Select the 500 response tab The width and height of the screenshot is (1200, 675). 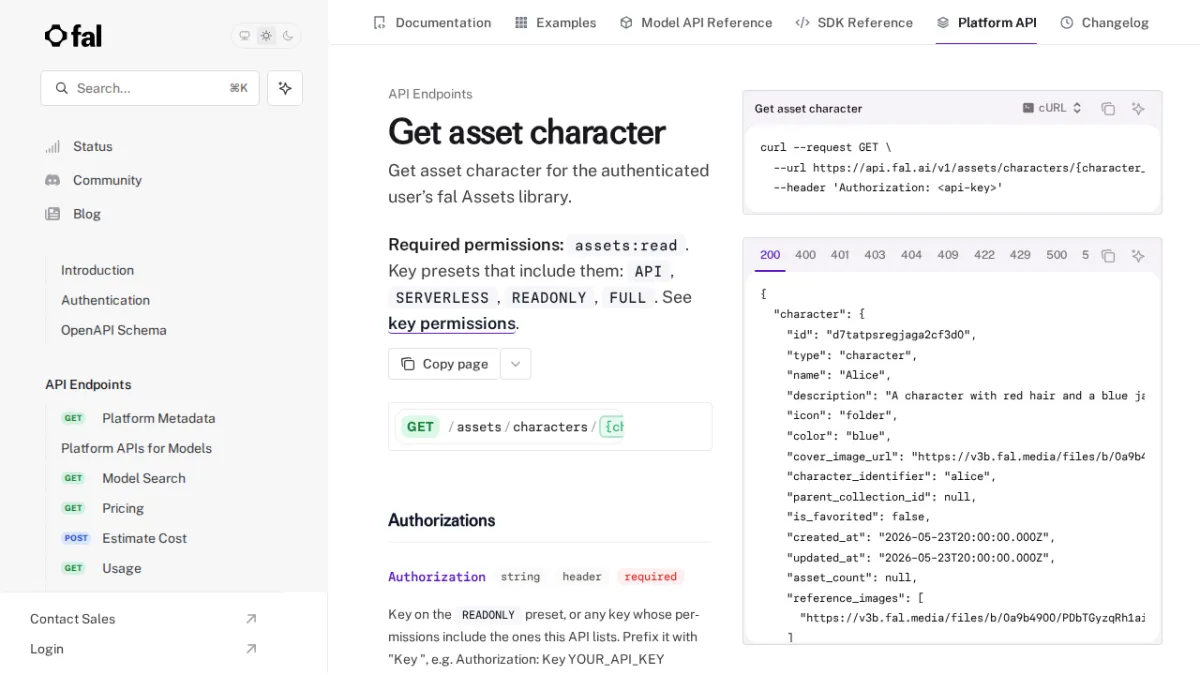[1057, 255]
